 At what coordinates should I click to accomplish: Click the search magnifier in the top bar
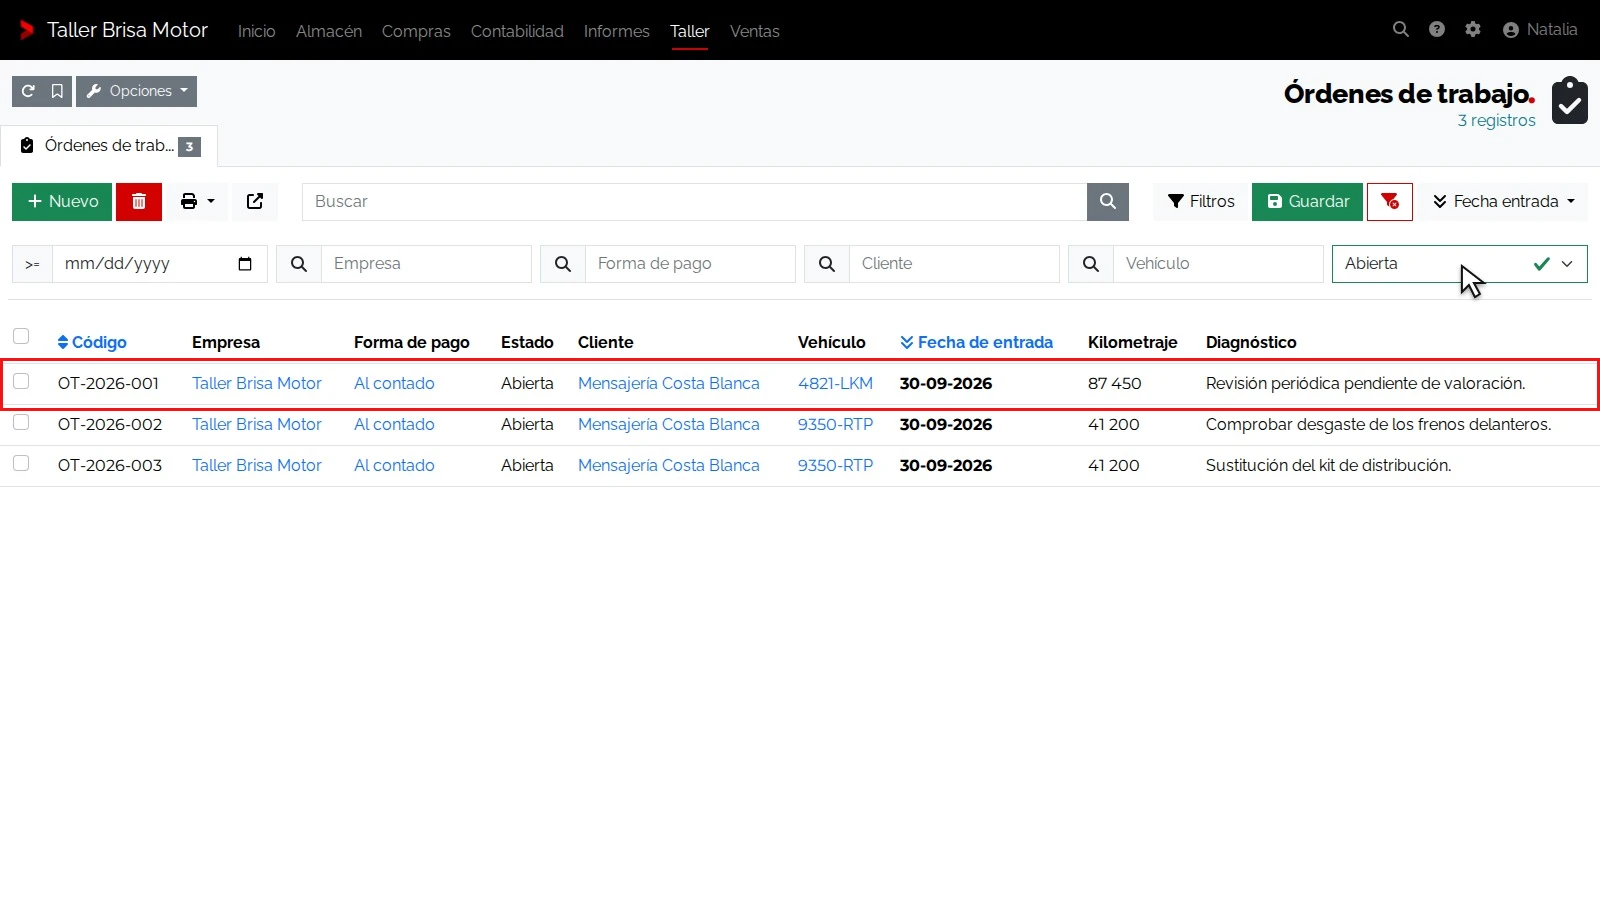(x=1401, y=30)
